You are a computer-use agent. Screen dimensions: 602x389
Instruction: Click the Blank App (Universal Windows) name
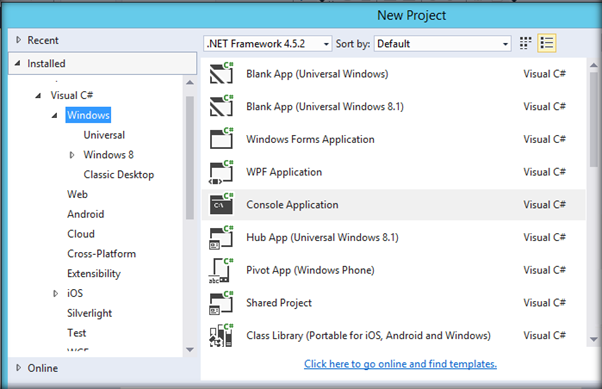[317, 74]
